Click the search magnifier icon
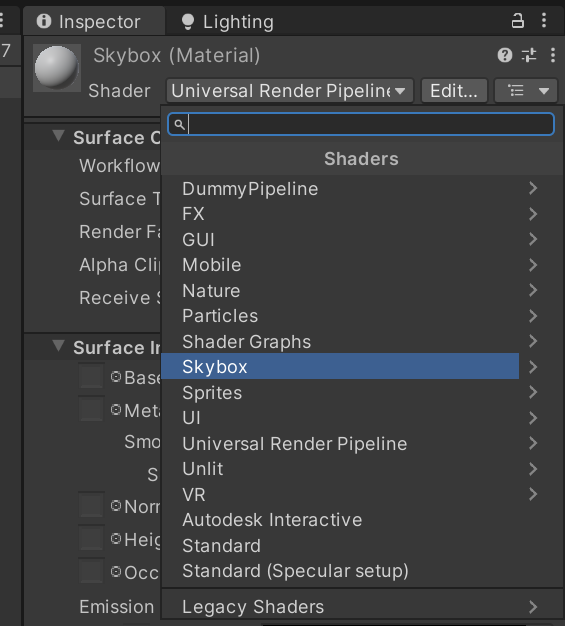The image size is (565, 626). (x=179, y=125)
